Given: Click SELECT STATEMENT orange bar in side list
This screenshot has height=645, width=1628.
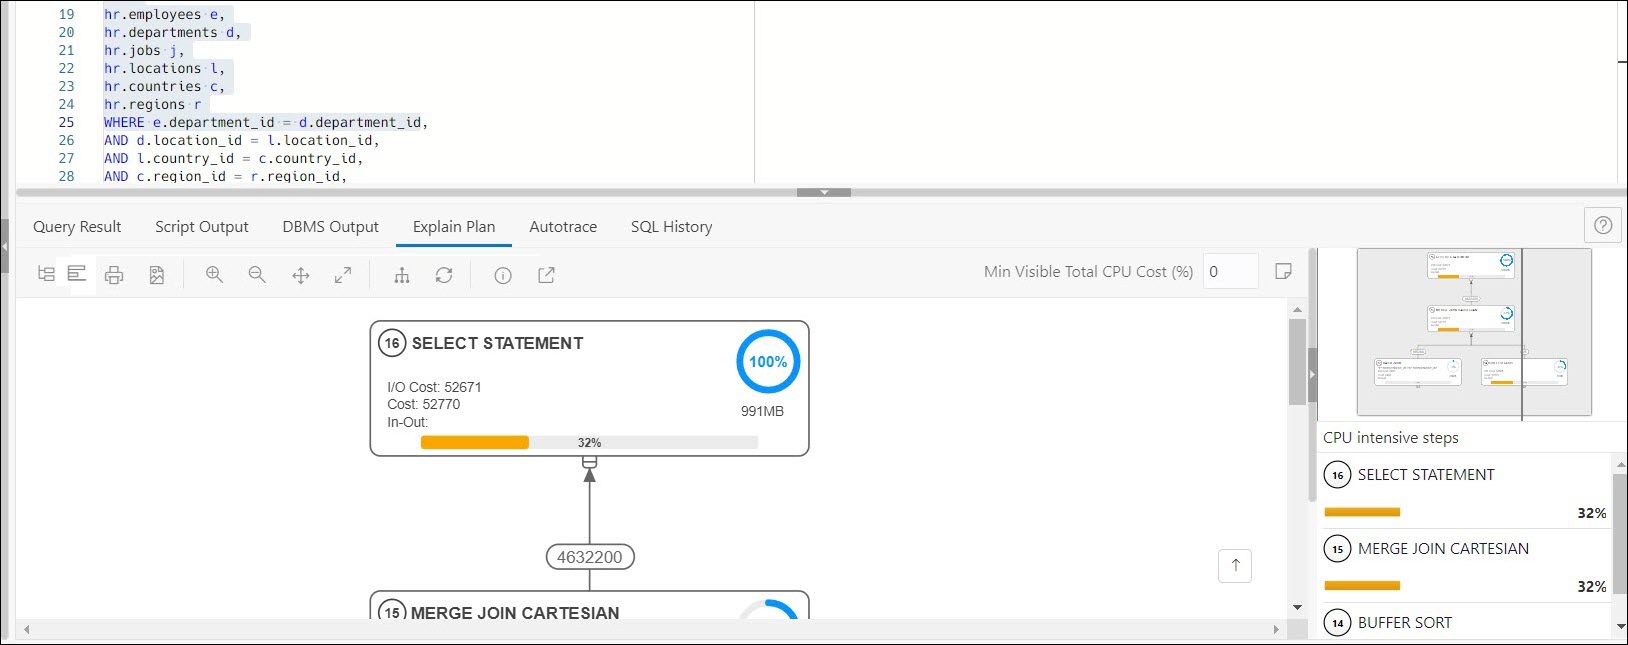Looking at the screenshot, I should click(x=1362, y=512).
